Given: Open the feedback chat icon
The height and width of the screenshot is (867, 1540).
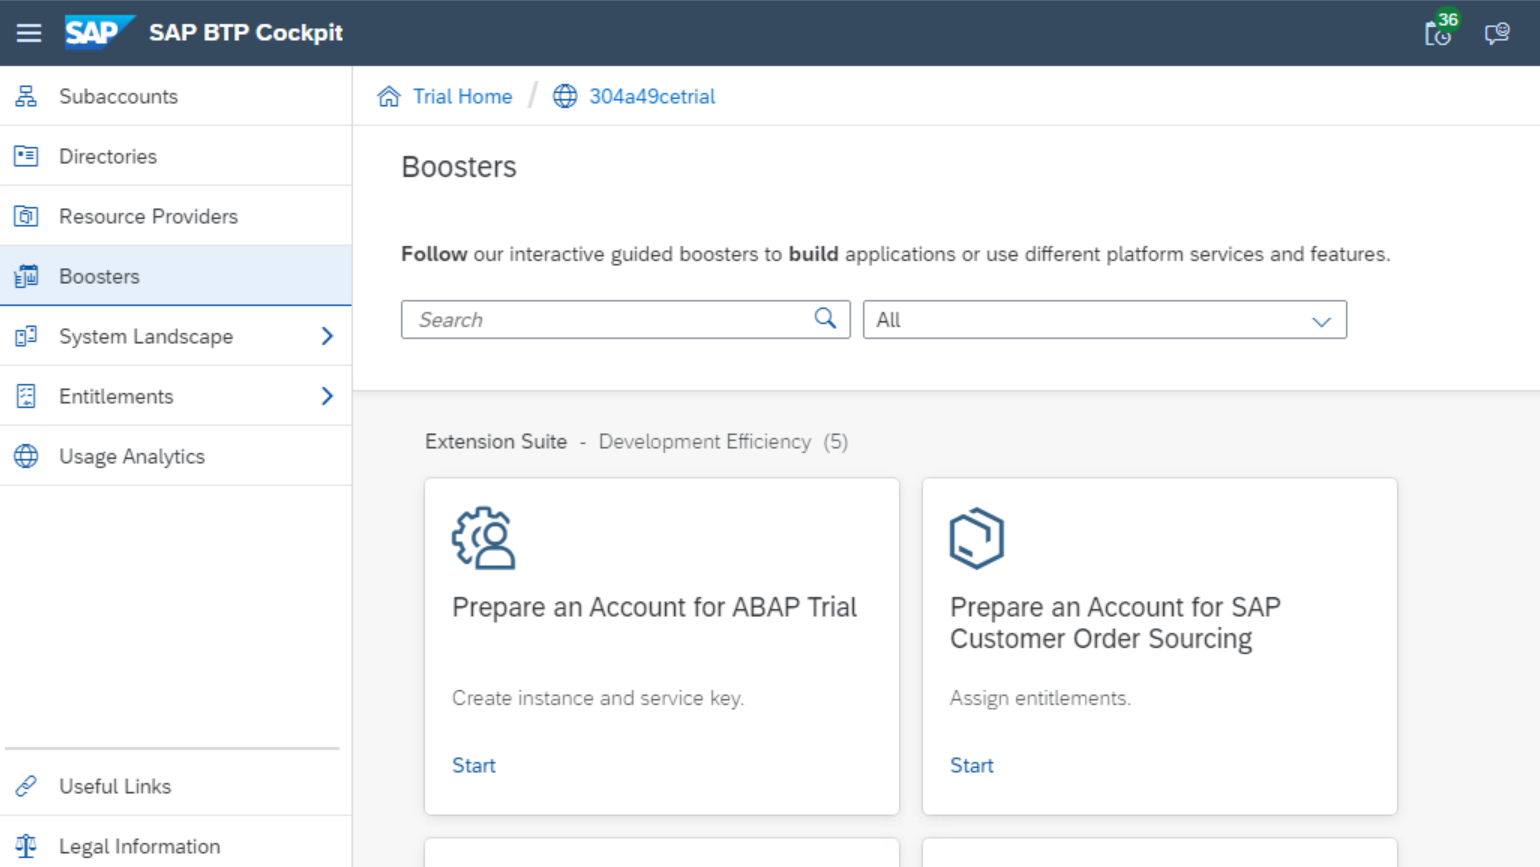Looking at the screenshot, I should 1497,34.
